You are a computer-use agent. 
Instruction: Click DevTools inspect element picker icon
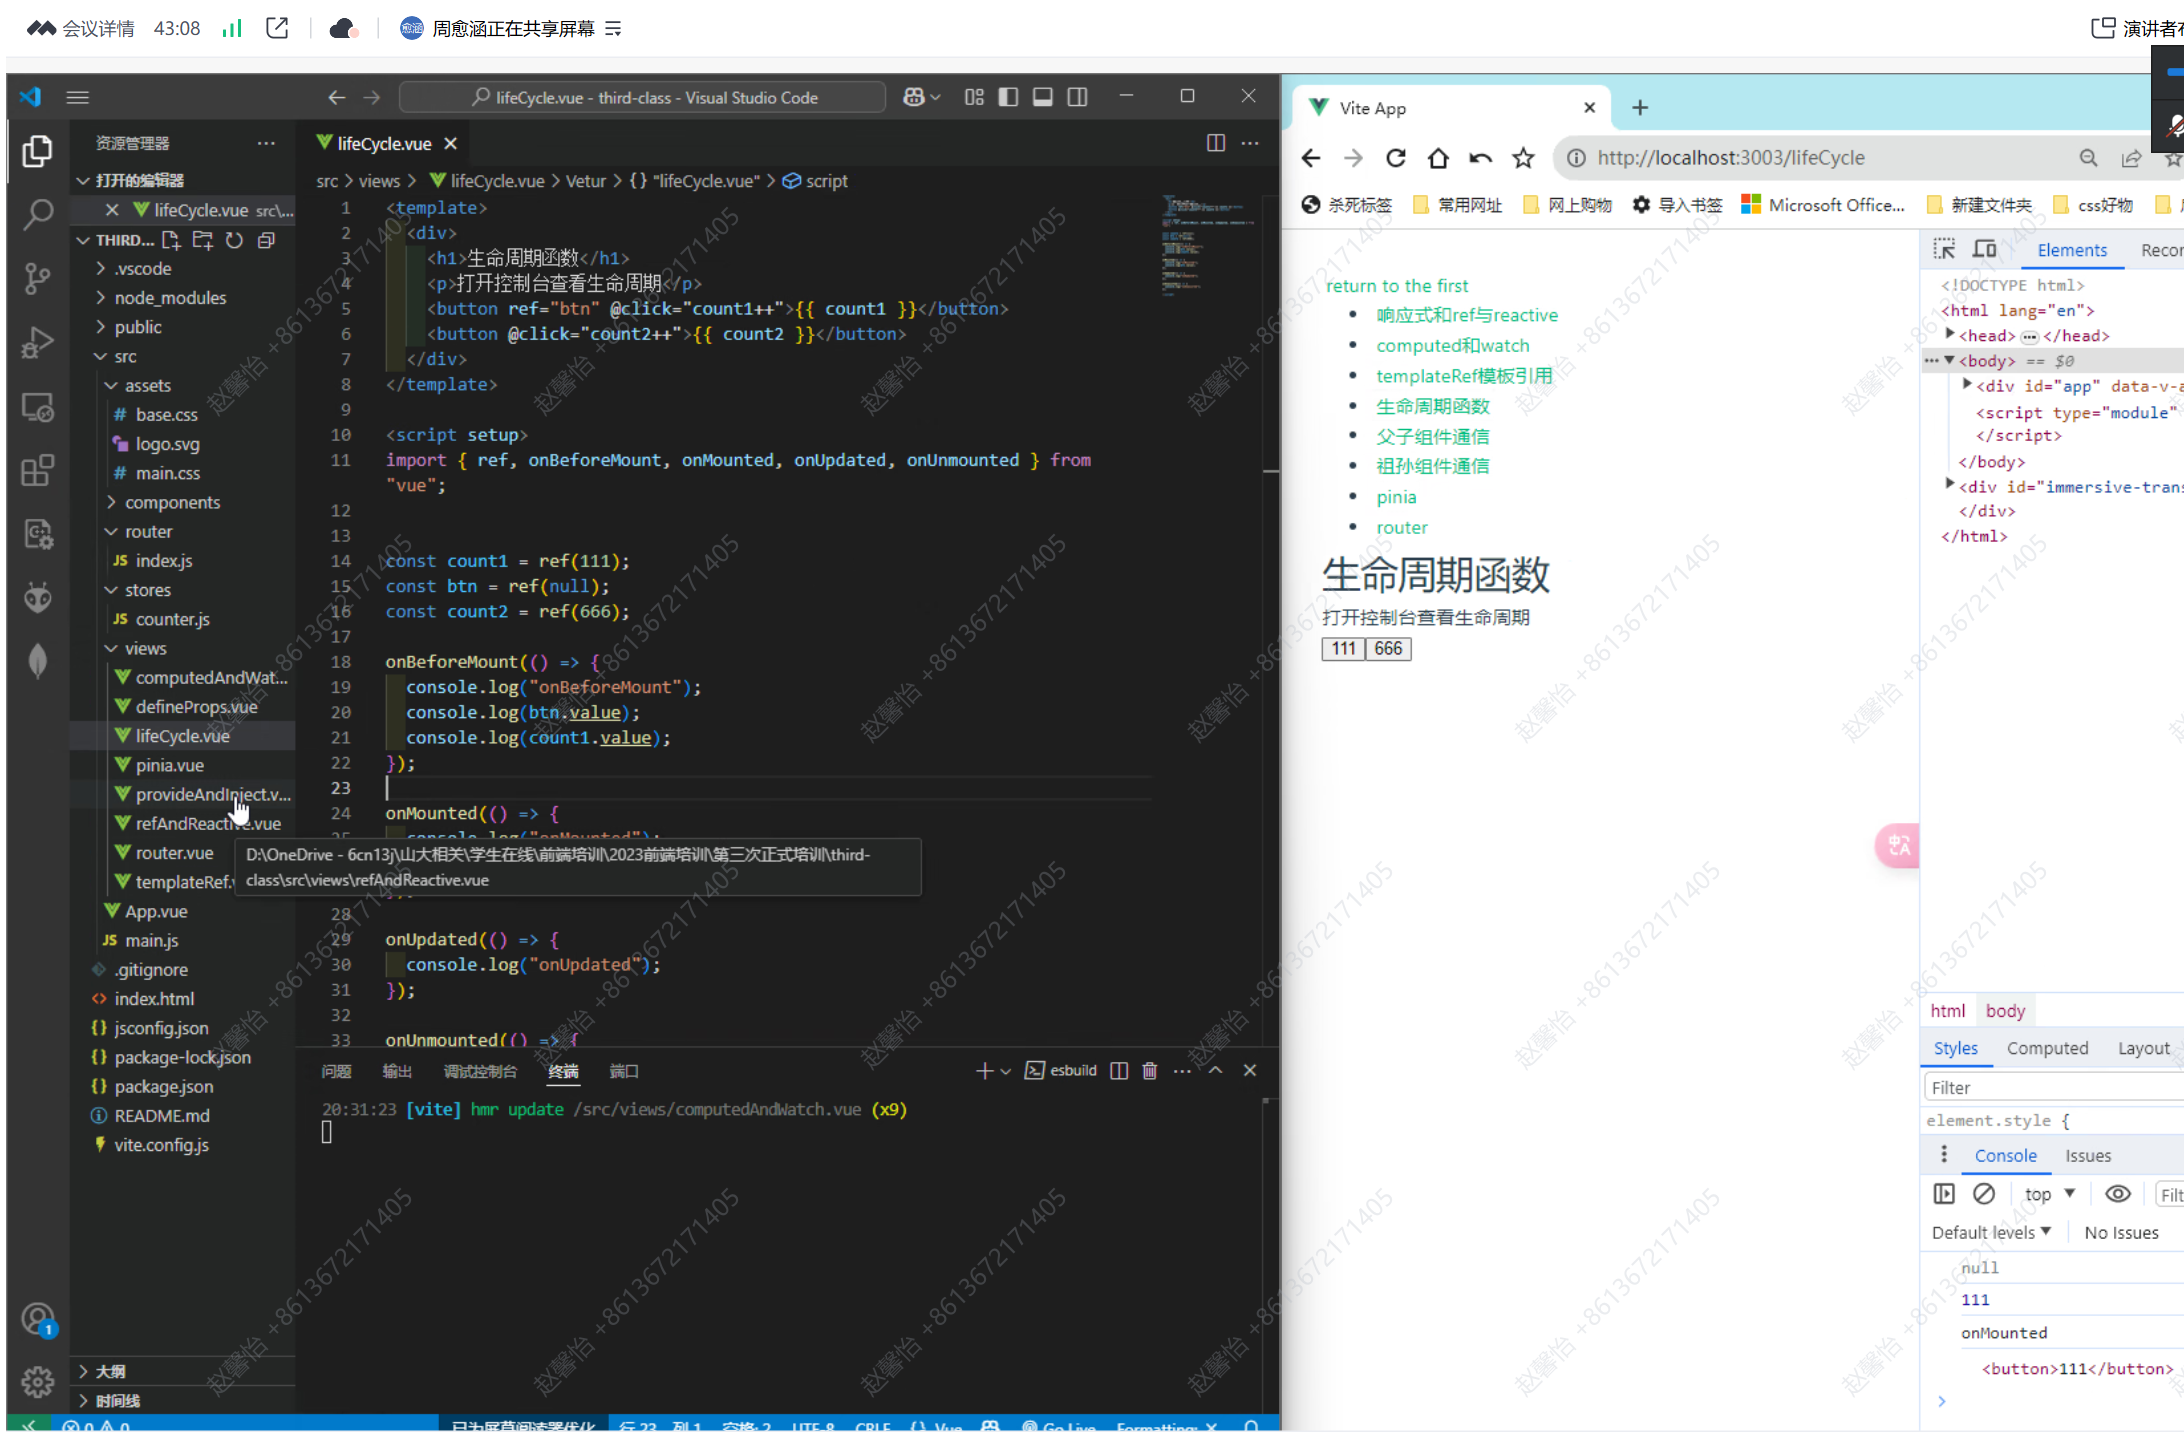[1944, 250]
